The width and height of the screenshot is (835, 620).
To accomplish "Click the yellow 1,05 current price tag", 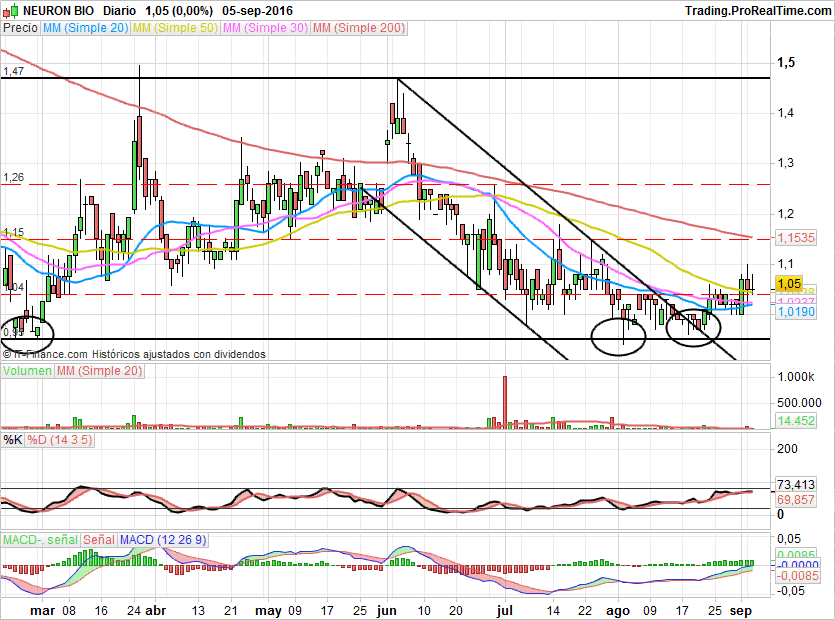I will (788, 284).
